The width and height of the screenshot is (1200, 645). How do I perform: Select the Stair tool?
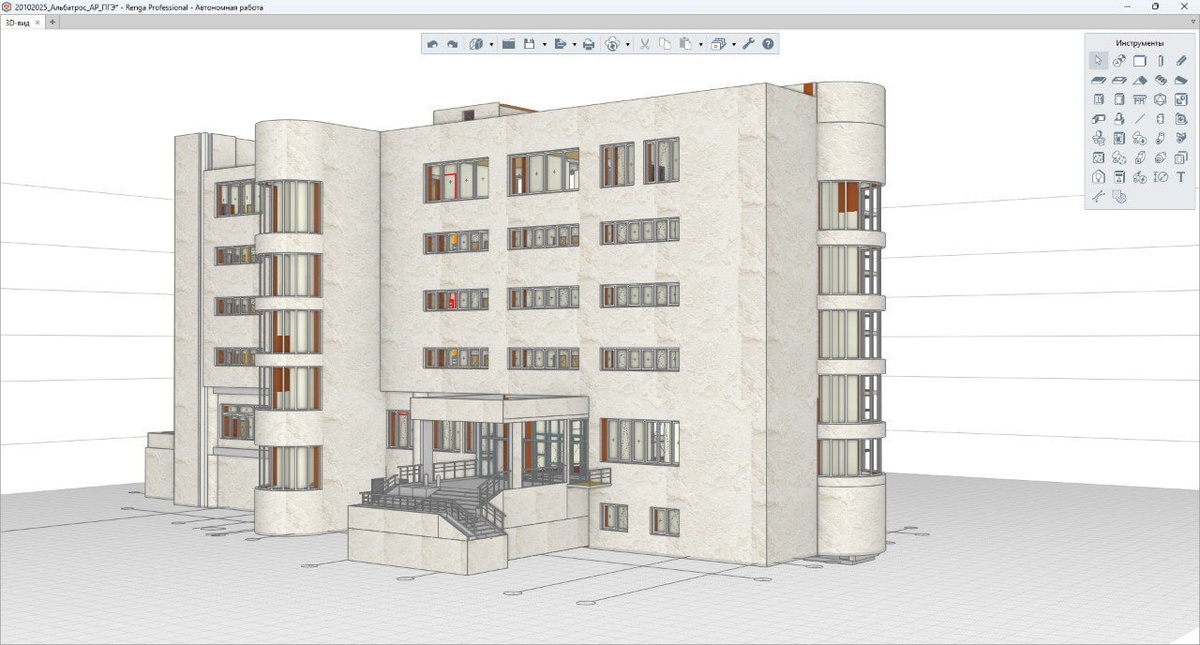click(1160, 80)
